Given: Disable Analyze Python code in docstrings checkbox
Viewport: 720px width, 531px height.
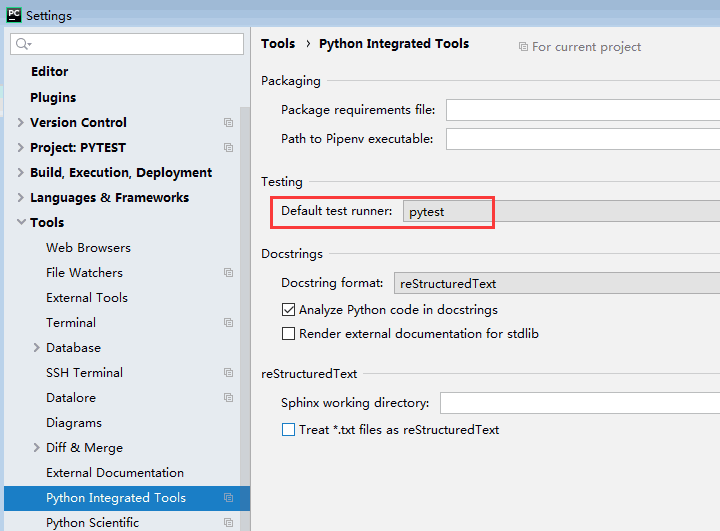Looking at the screenshot, I should [x=288, y=310].
